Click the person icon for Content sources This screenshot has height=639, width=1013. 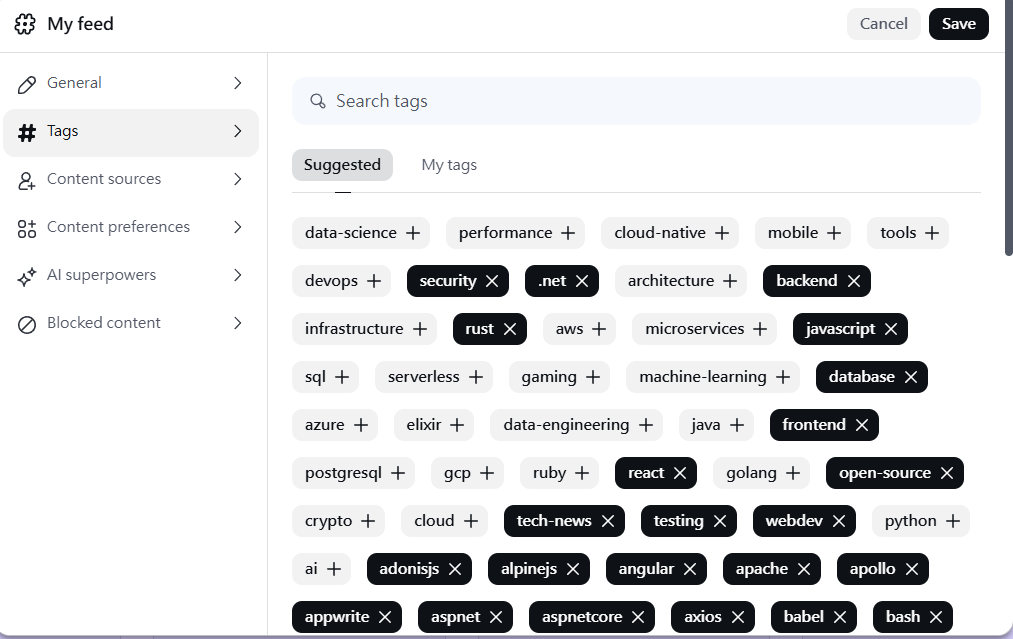(27, 180)
